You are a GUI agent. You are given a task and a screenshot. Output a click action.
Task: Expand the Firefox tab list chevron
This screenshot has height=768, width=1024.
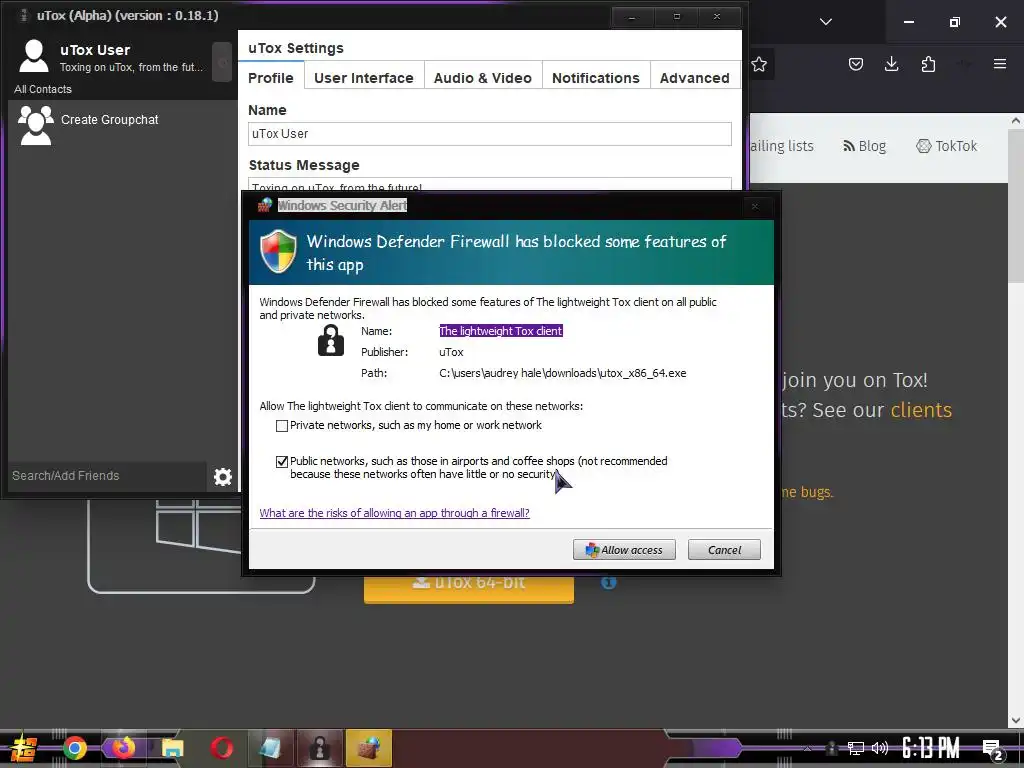825,22
